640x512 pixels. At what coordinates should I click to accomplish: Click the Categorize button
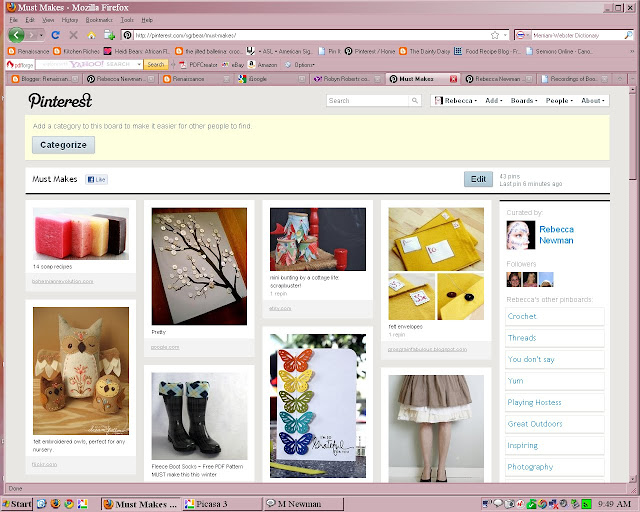[x=63, y=145]
